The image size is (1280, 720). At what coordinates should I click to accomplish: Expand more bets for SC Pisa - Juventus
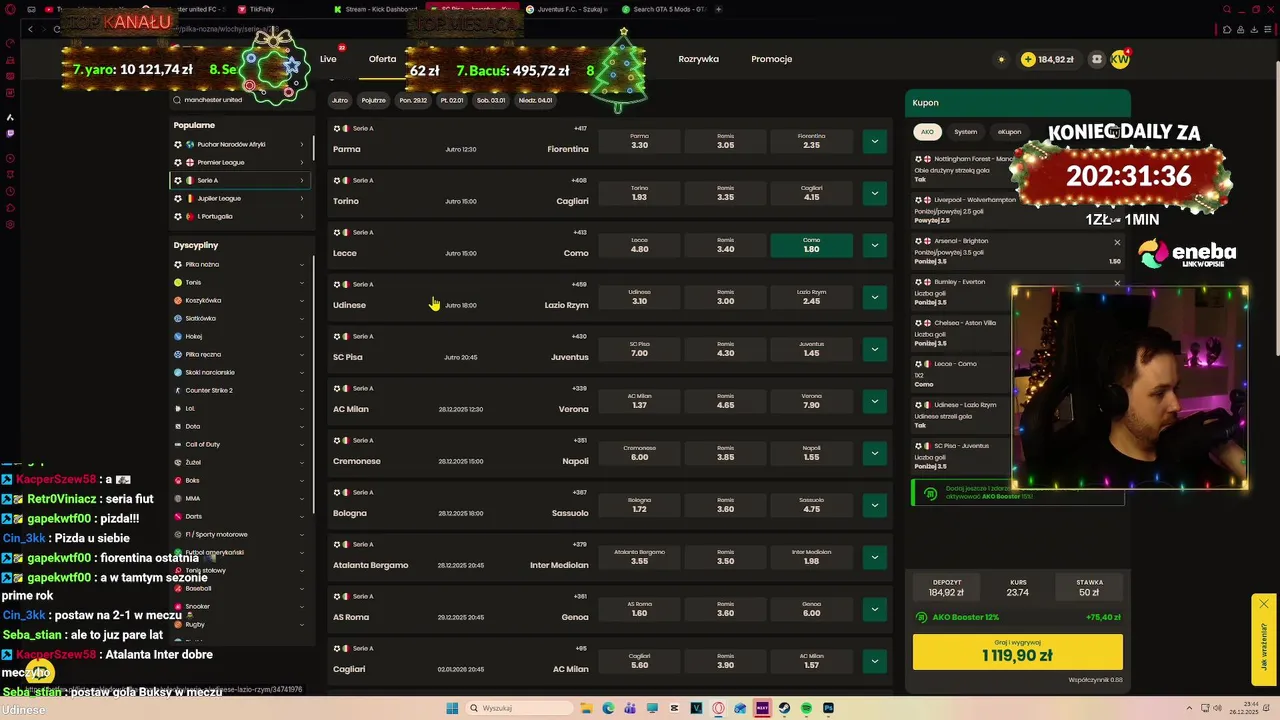[874, 349]
